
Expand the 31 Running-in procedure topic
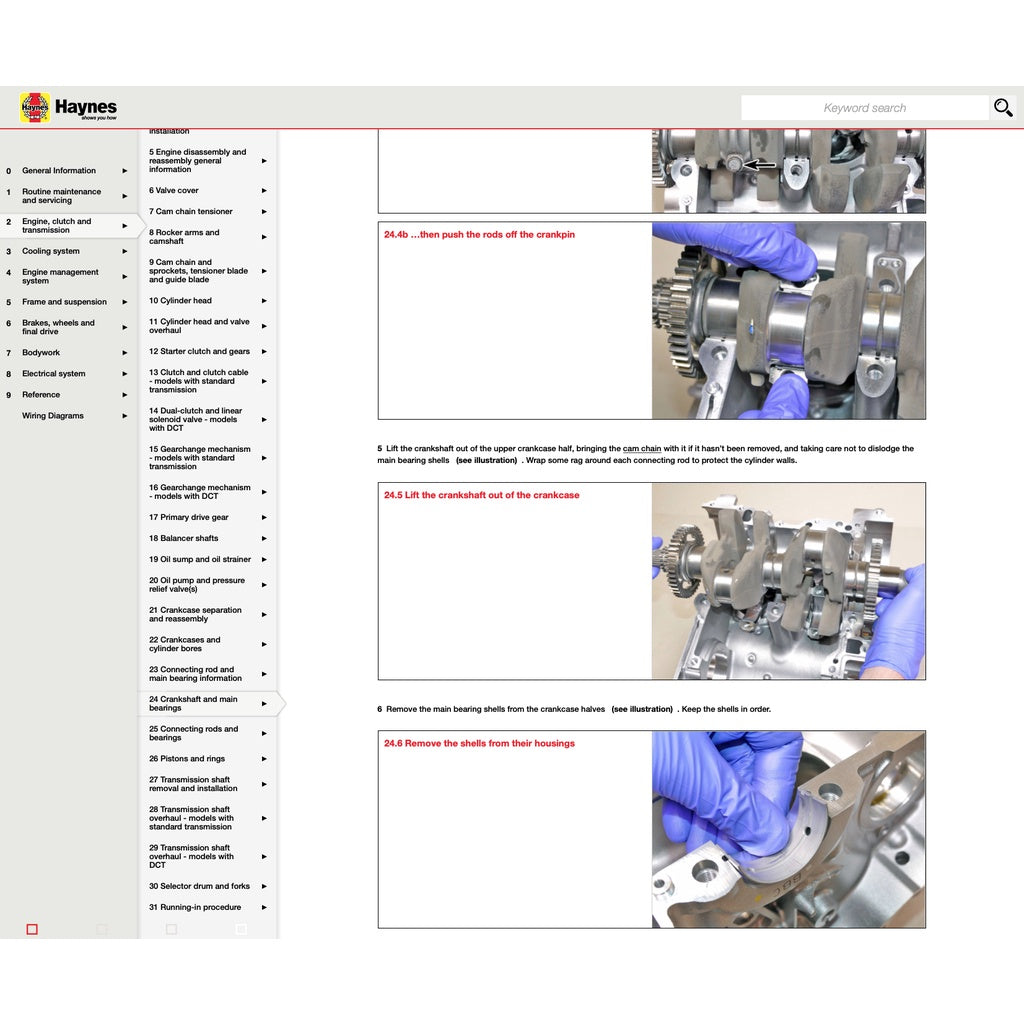(263, 907)
